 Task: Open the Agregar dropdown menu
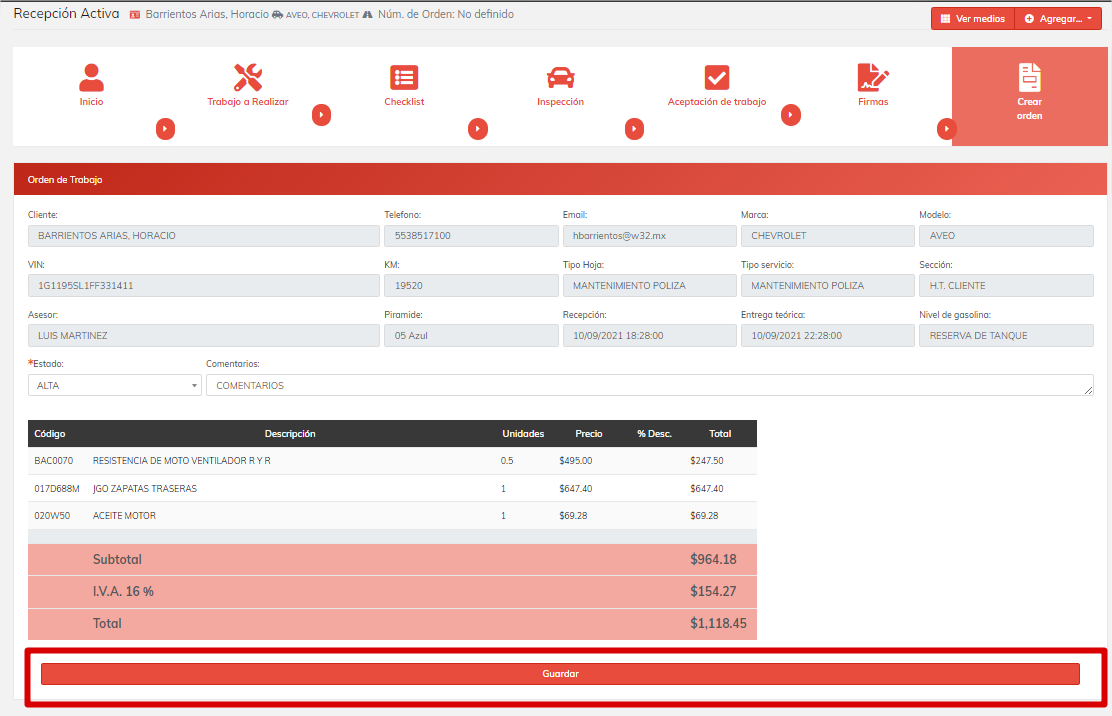pyautogui.click(x=1058, y=19)
